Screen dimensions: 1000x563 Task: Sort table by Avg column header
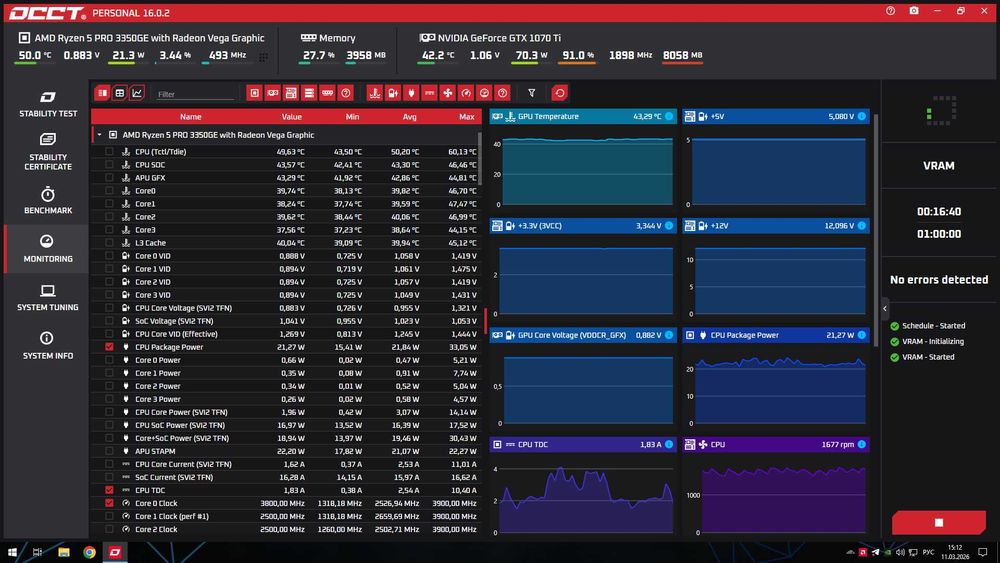[x=409, y=117]
